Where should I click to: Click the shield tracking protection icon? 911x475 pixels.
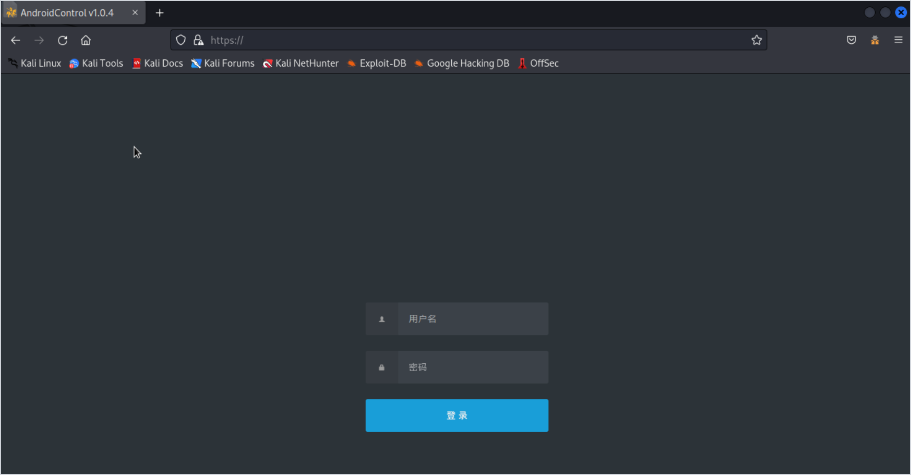tap(181, 40)
